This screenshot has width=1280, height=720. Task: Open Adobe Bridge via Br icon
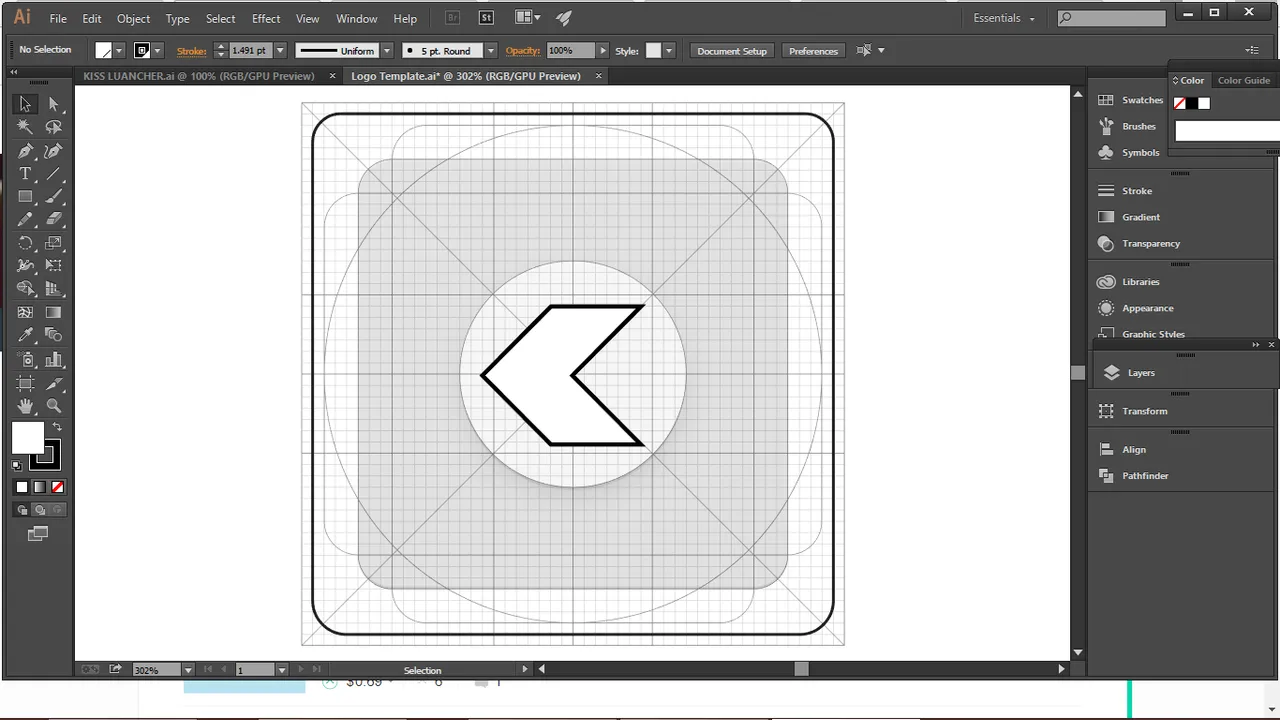coord(453,18)
